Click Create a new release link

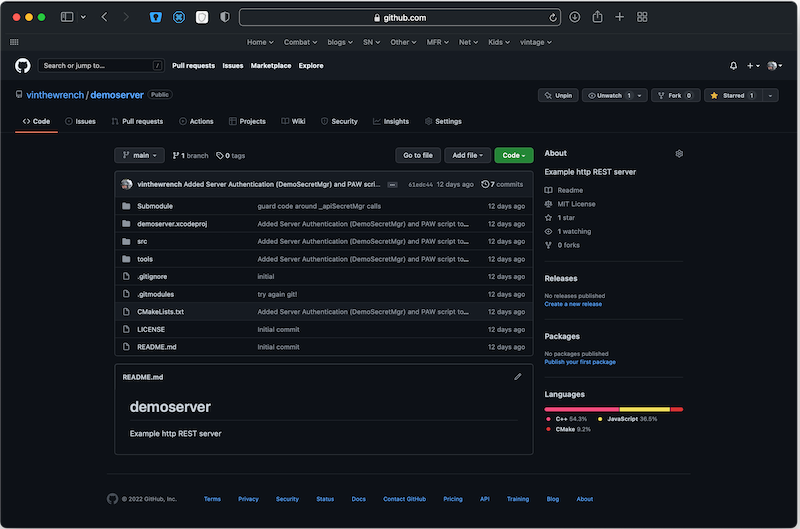click(x=573, y=304)
